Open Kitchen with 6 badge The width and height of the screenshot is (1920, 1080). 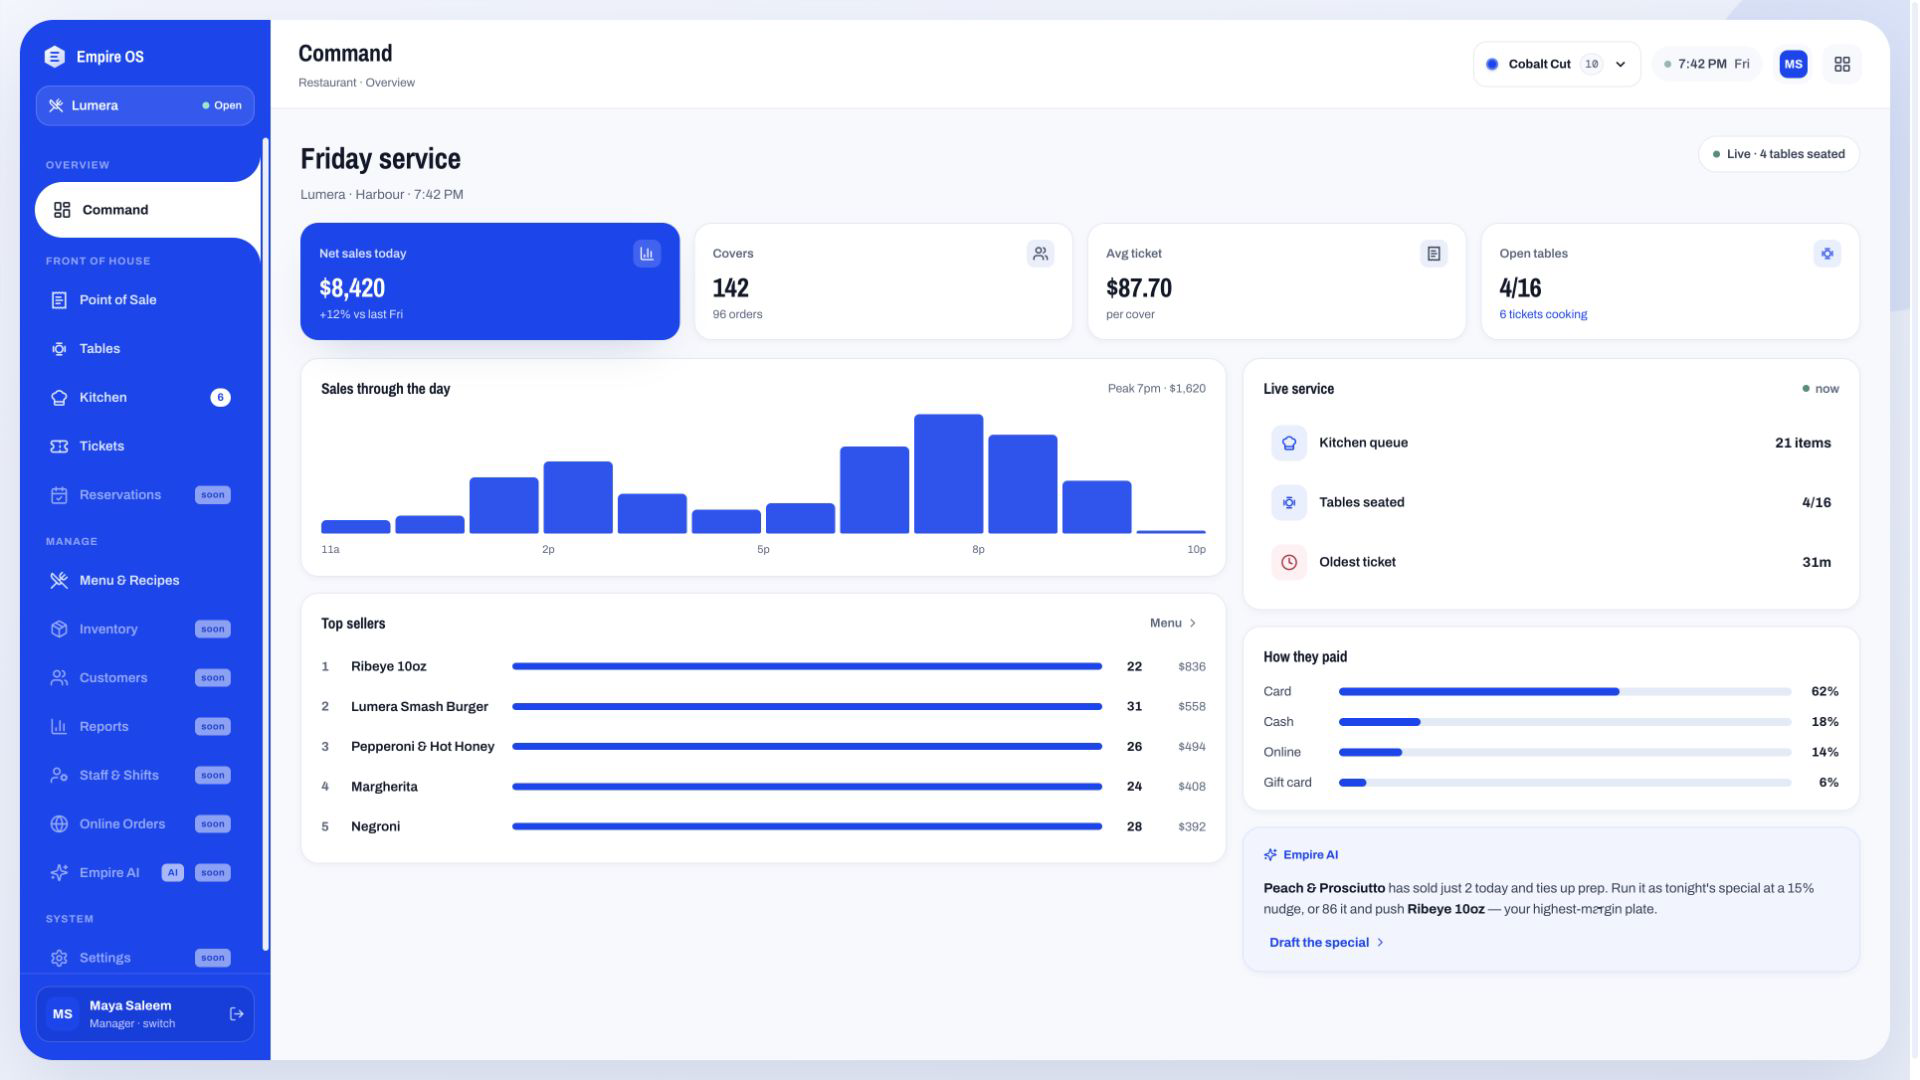[140, 398]
